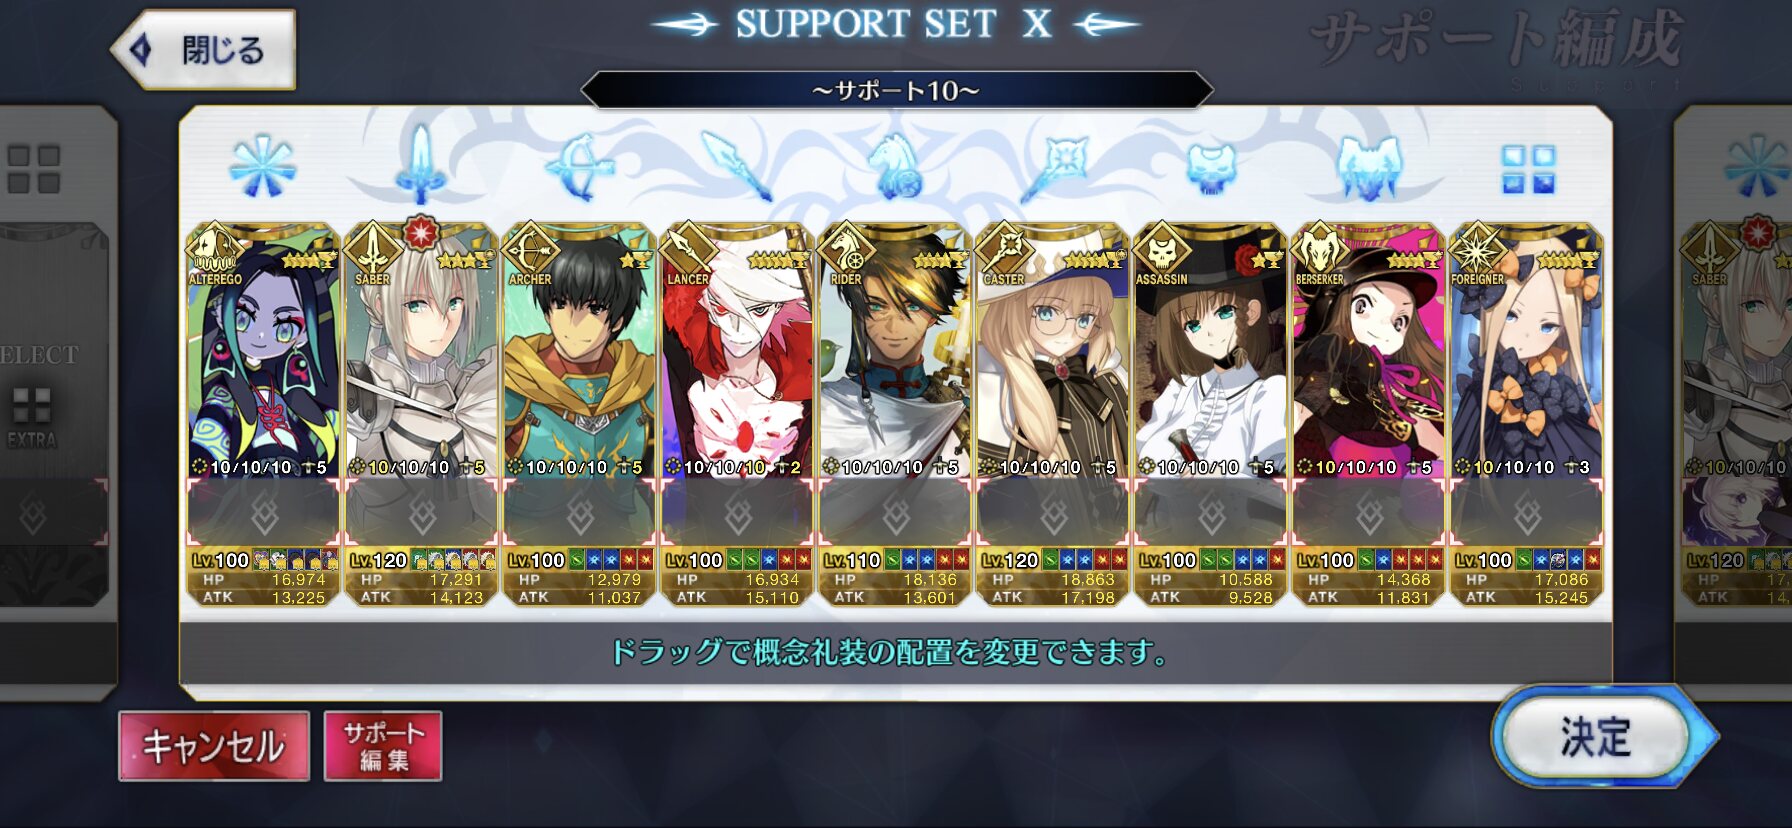
Task: Select the Lancer class spear icon
Action: [737, 166]
